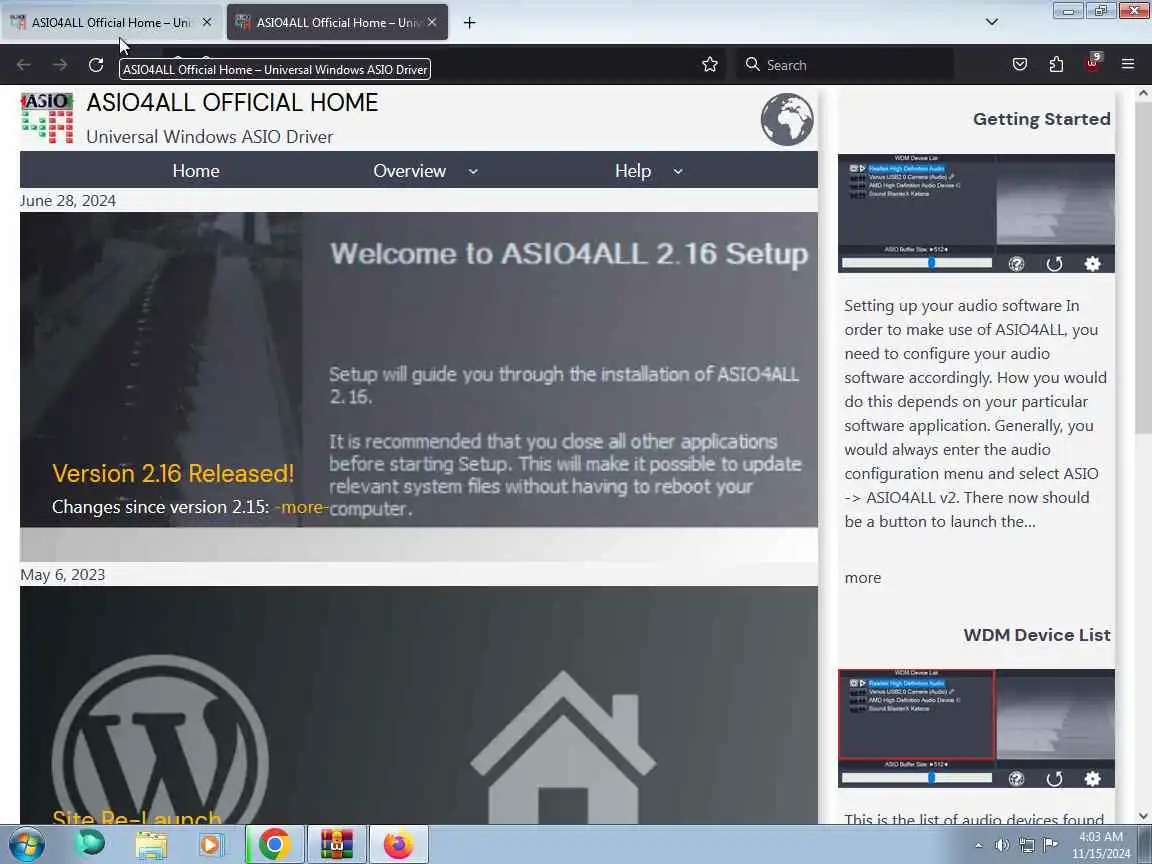Open the Help menu item
The height and width of the screenshot is (864, 1152).
633,170
